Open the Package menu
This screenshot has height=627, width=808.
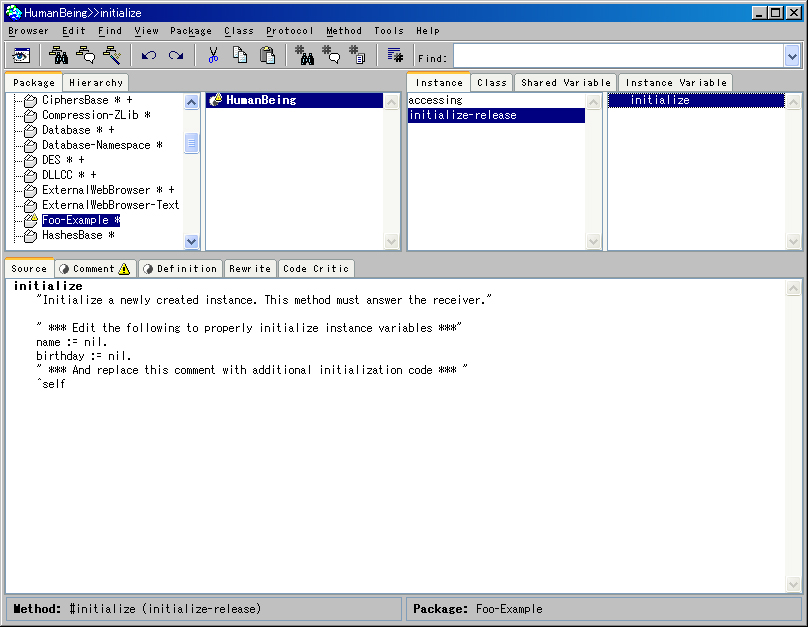click(191, 31)
